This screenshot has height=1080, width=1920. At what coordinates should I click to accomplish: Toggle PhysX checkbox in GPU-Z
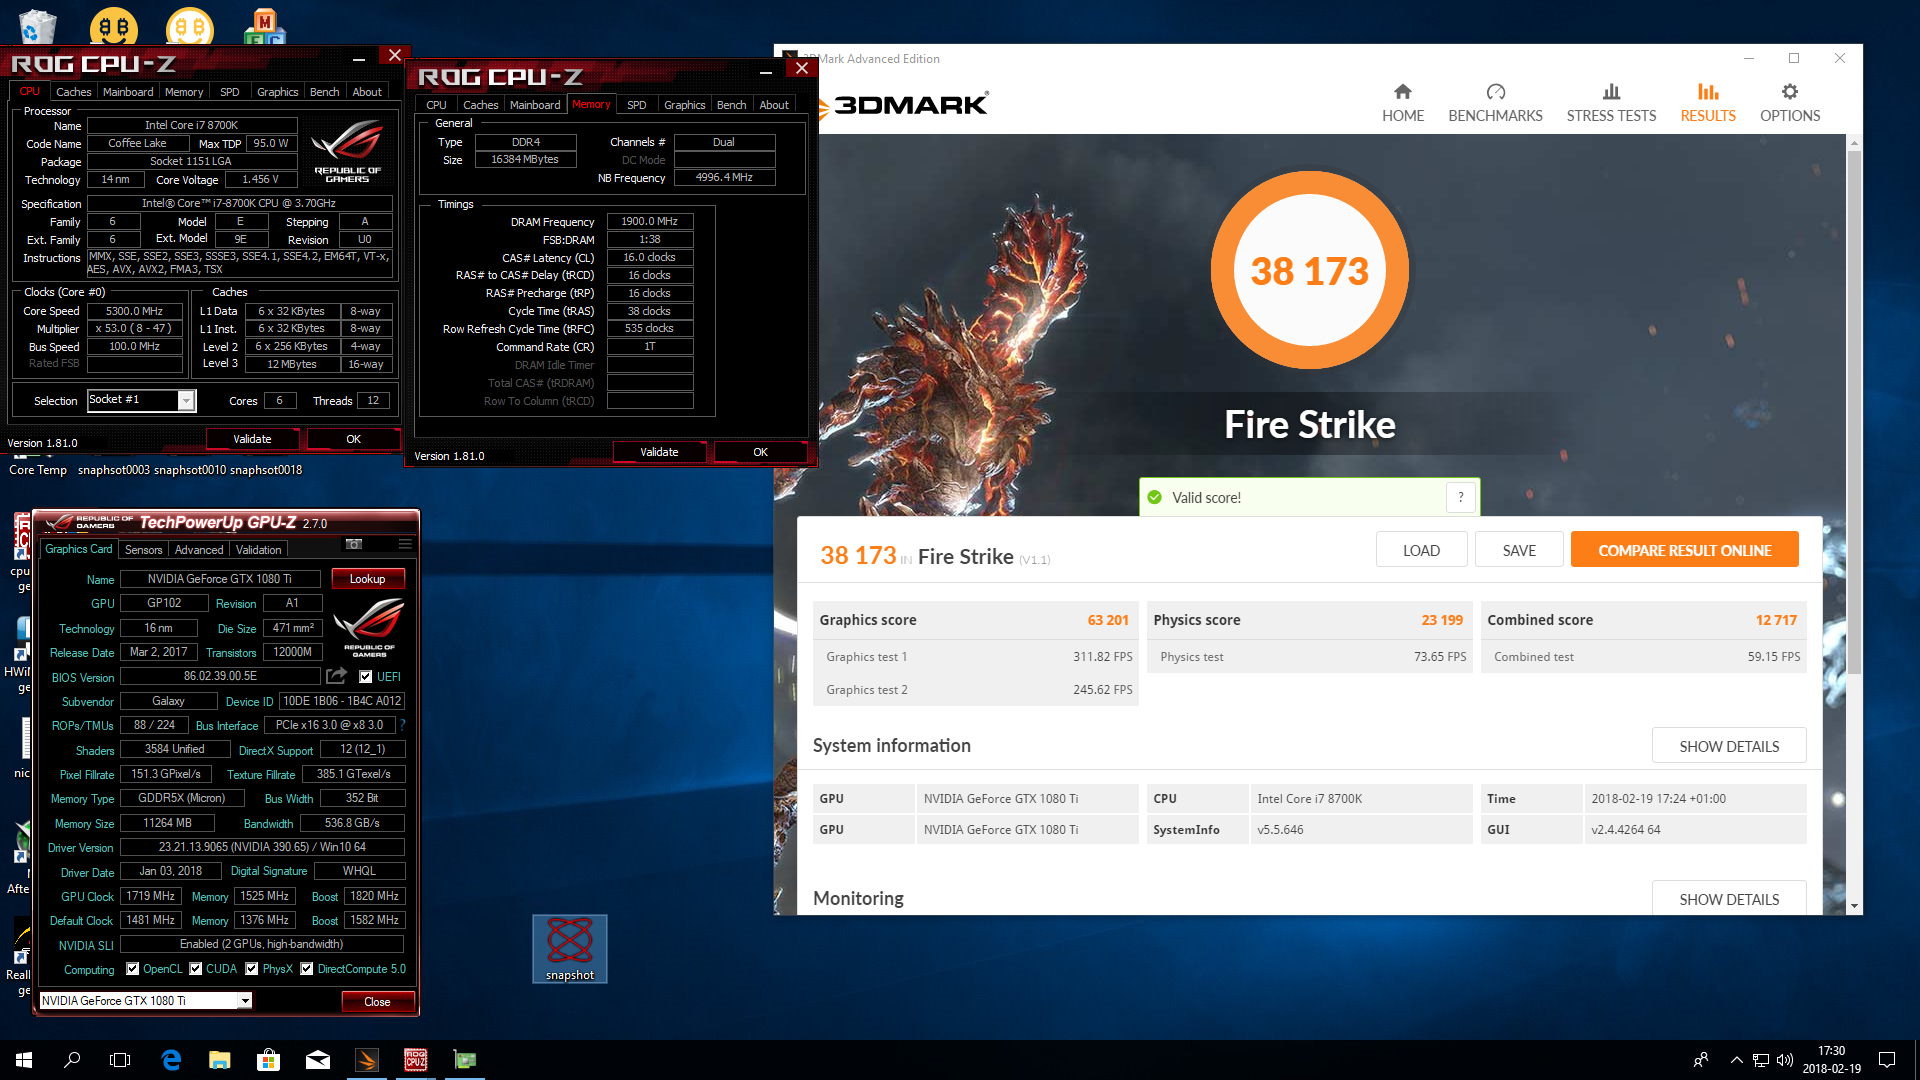252,969
